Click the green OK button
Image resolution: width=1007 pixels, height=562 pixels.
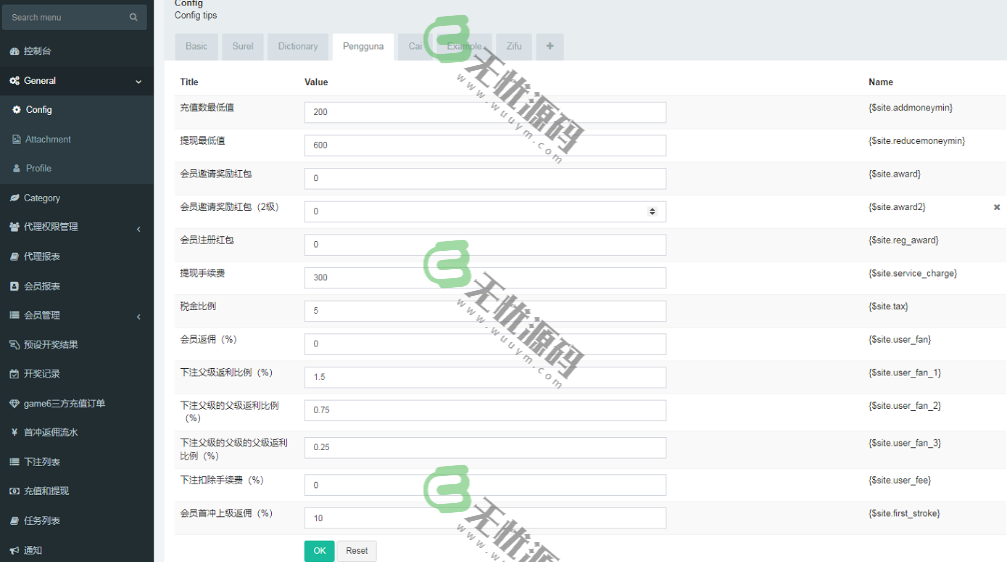pyautogui.click(x=319, y=551)
